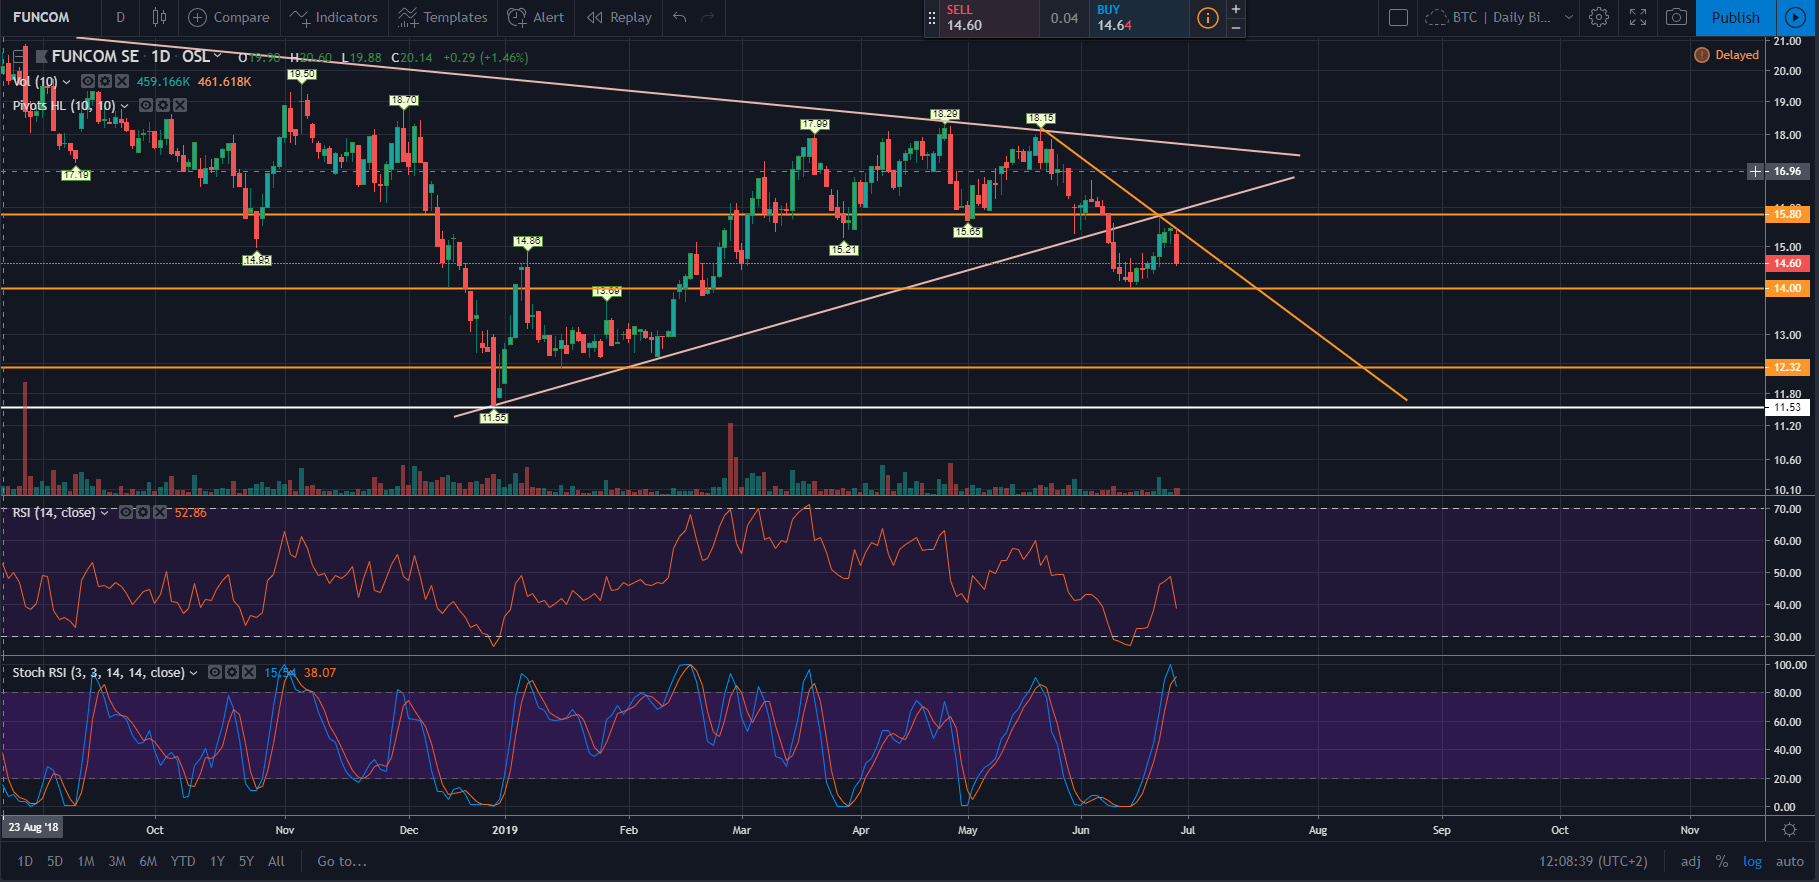Click the play icon beside Publish
This screenshot has width=1819, height=882.
(x=1795, y=17)
